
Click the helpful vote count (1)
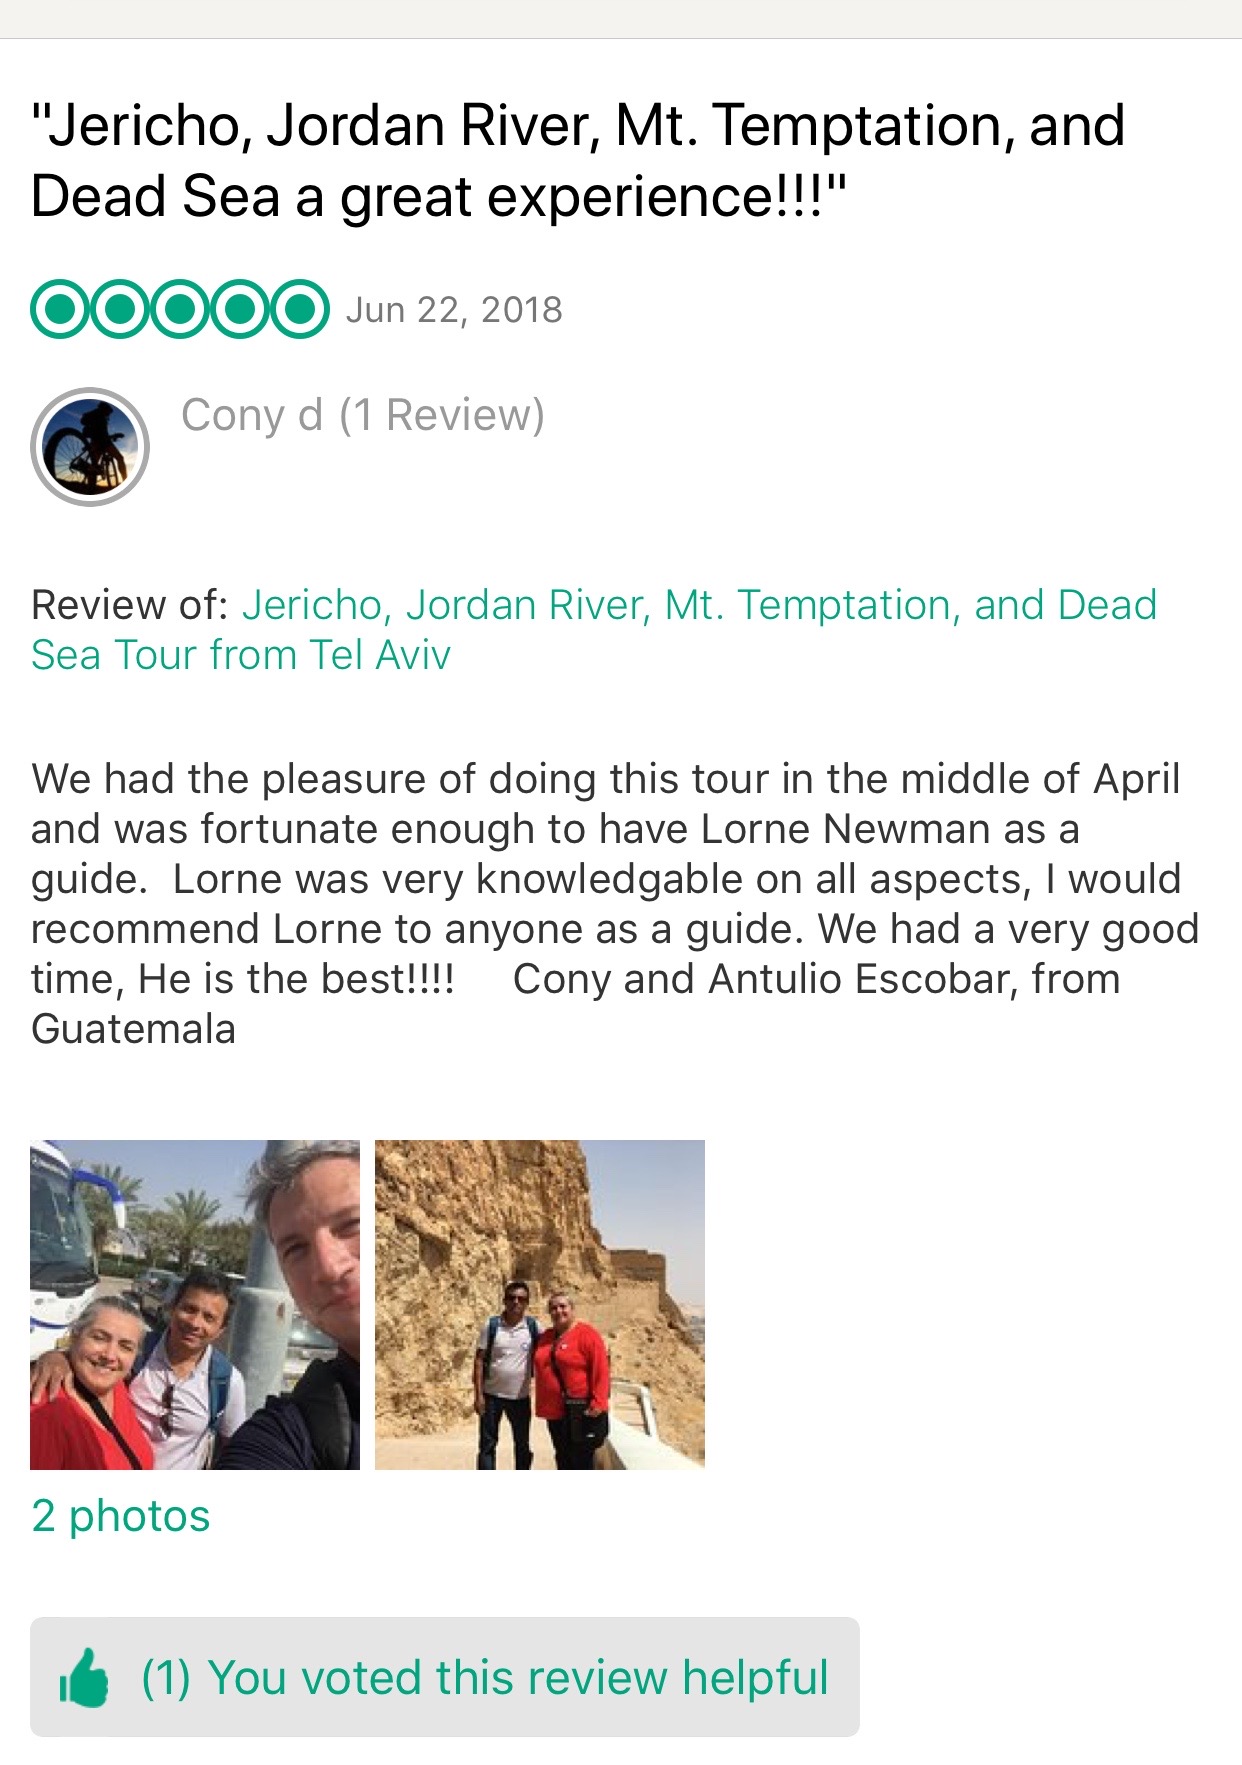tap(166, 1677)
